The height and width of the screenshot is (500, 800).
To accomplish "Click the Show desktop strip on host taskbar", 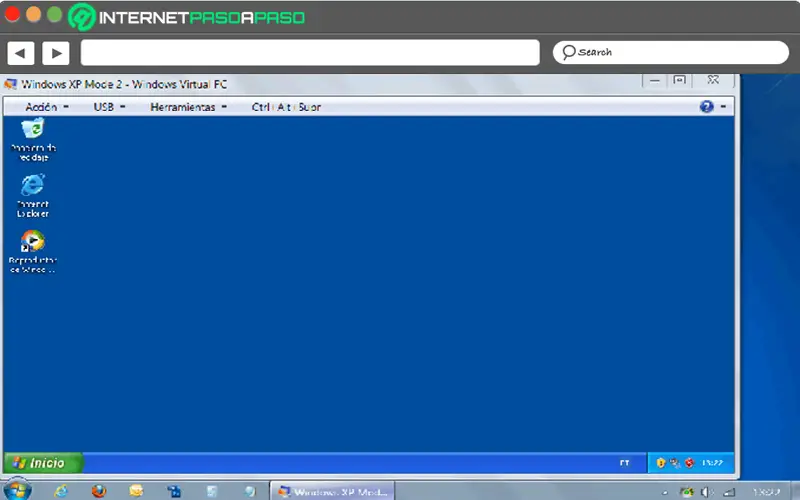I will 795,491.
